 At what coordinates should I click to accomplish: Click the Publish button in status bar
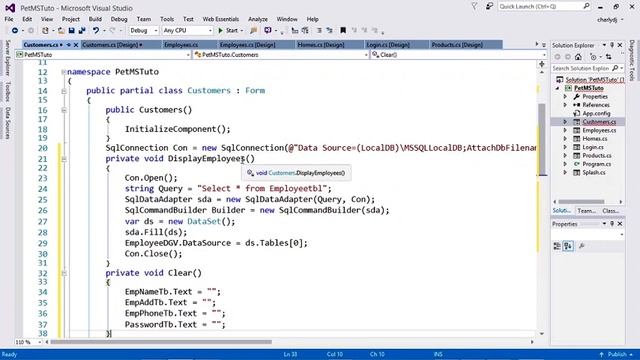point(617,354)
